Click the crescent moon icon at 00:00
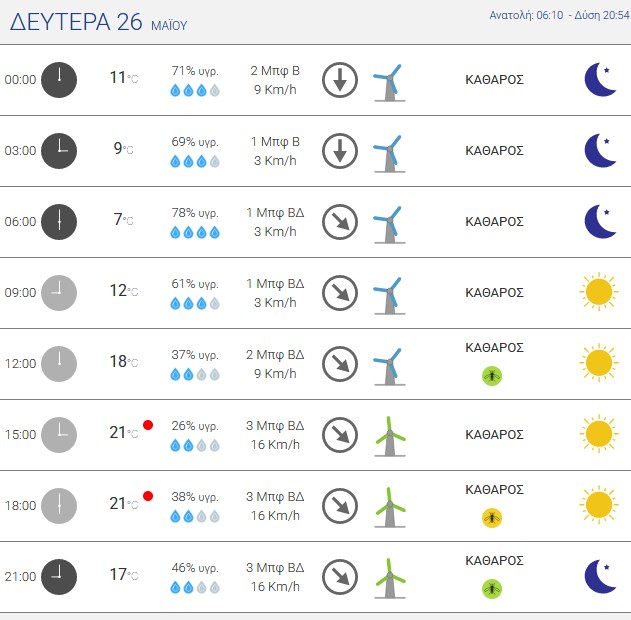Image resolution: width=631 pixels, height=620 pixels. pyautogui.click(x=600, y=80)
